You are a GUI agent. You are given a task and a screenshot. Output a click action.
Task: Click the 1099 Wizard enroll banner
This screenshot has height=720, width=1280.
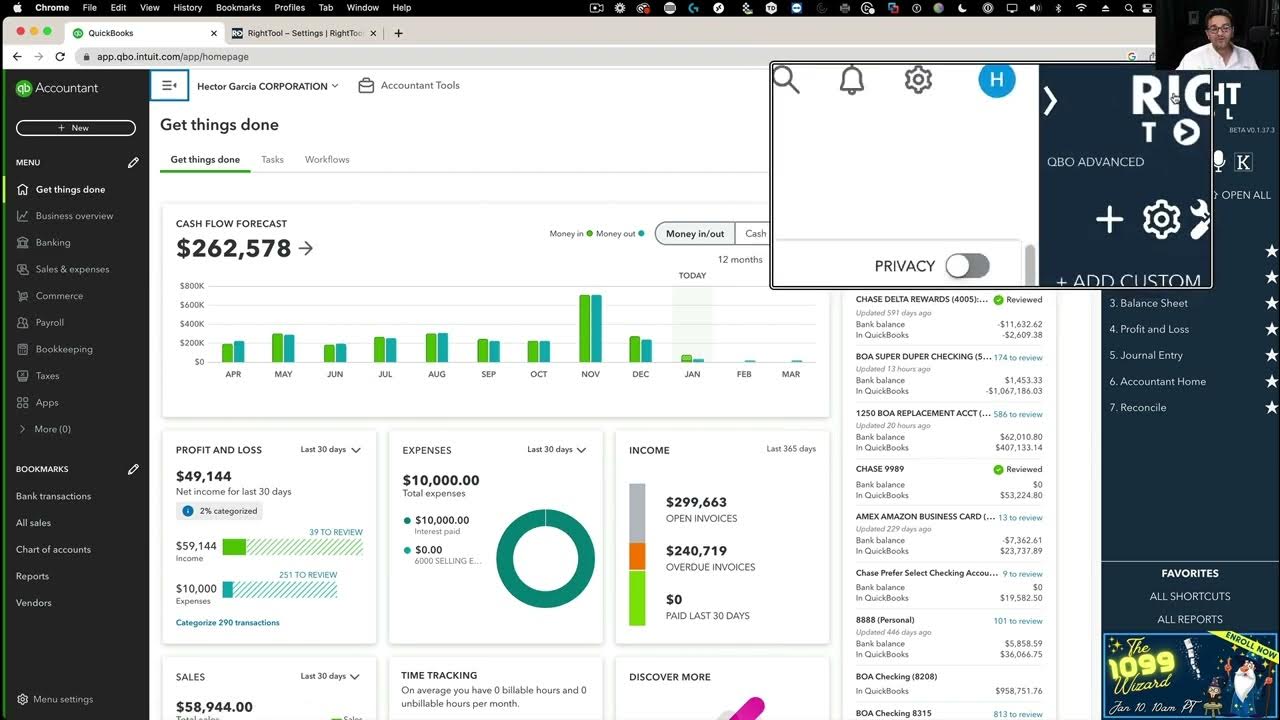[1190, 676]
